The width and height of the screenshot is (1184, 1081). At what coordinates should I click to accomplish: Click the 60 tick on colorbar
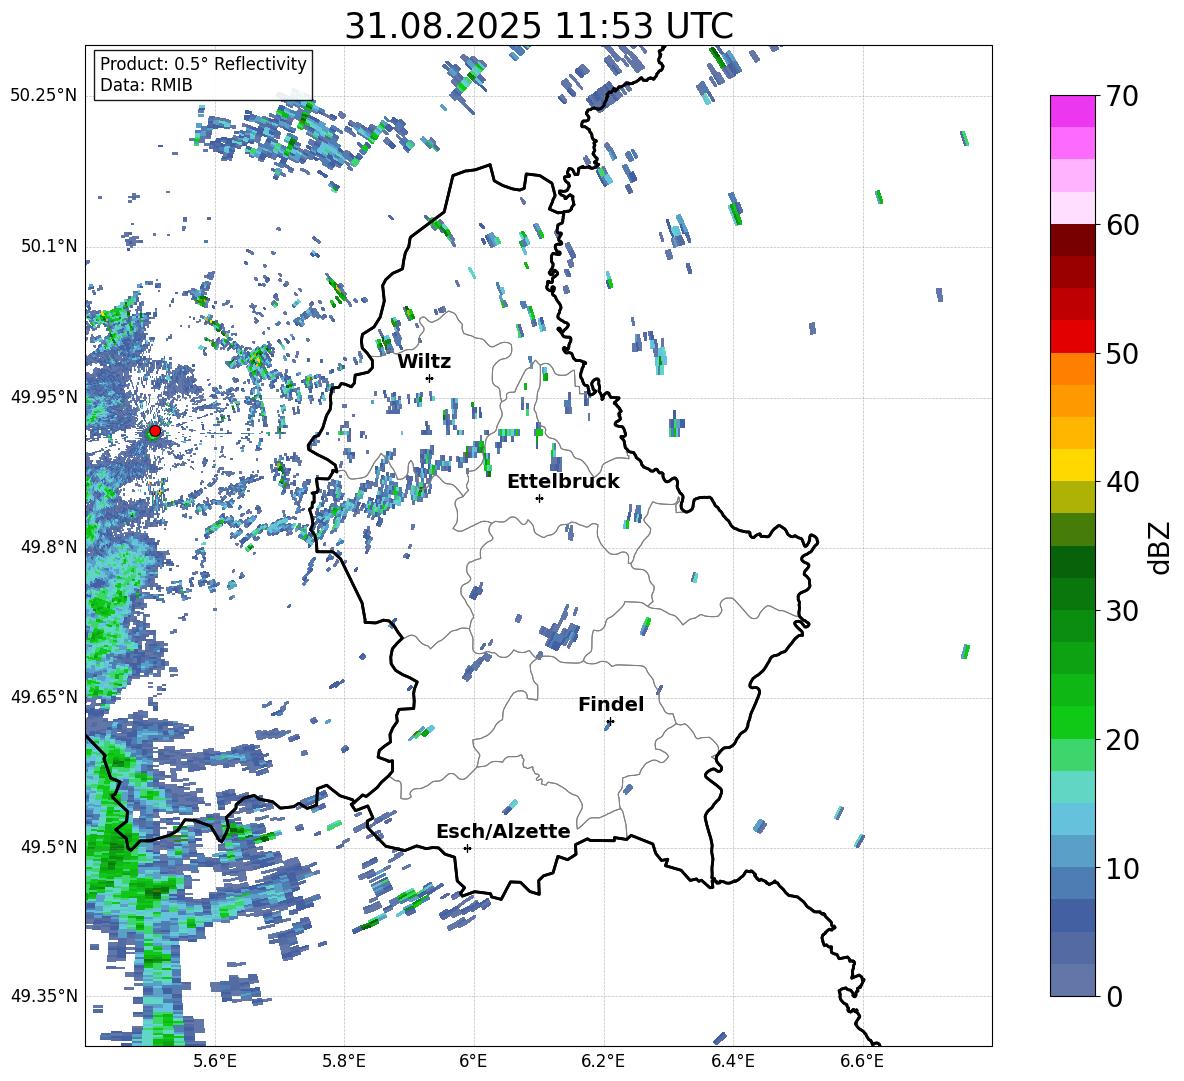1121,225
